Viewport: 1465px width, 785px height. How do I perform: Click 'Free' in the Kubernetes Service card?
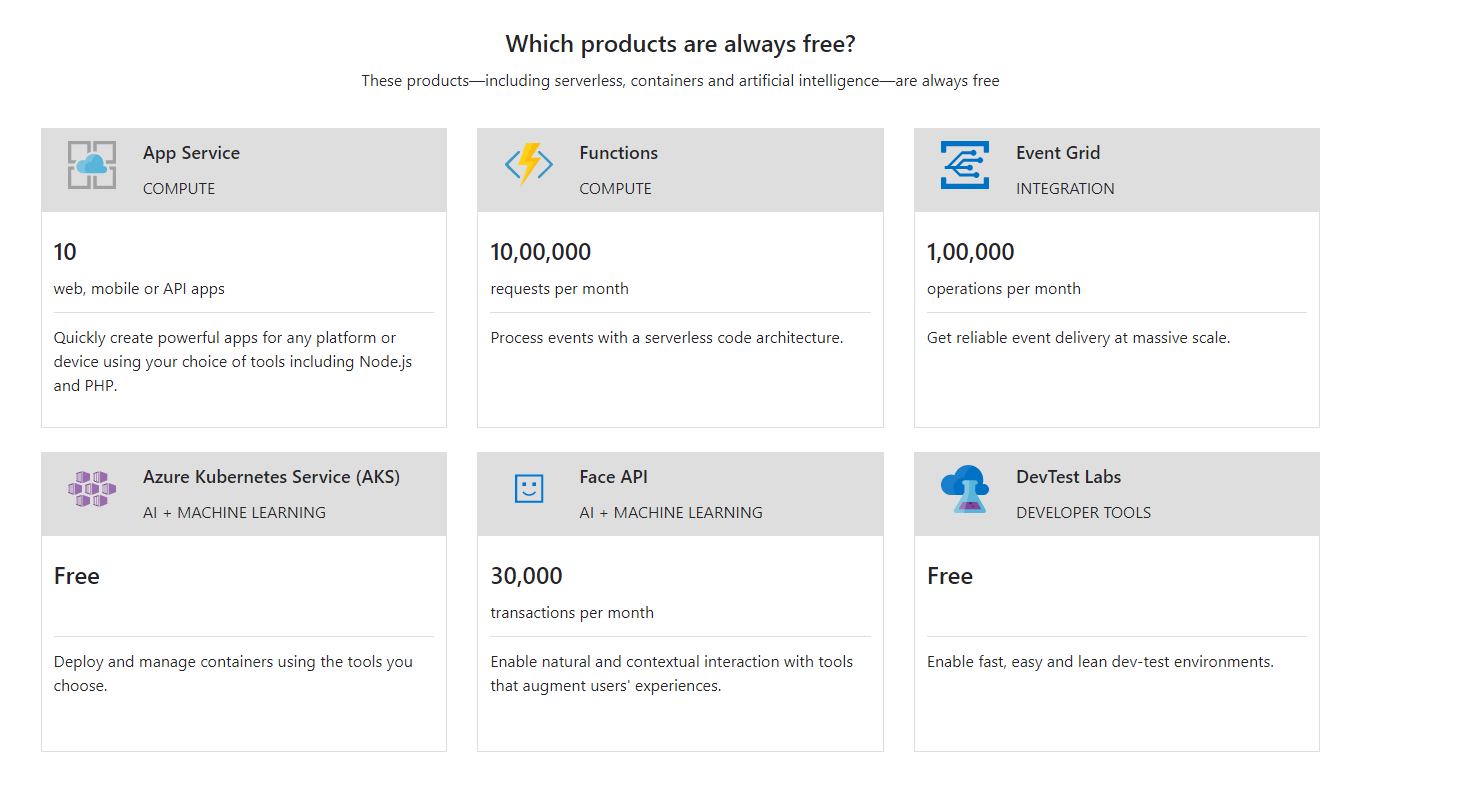pos(77,576)
